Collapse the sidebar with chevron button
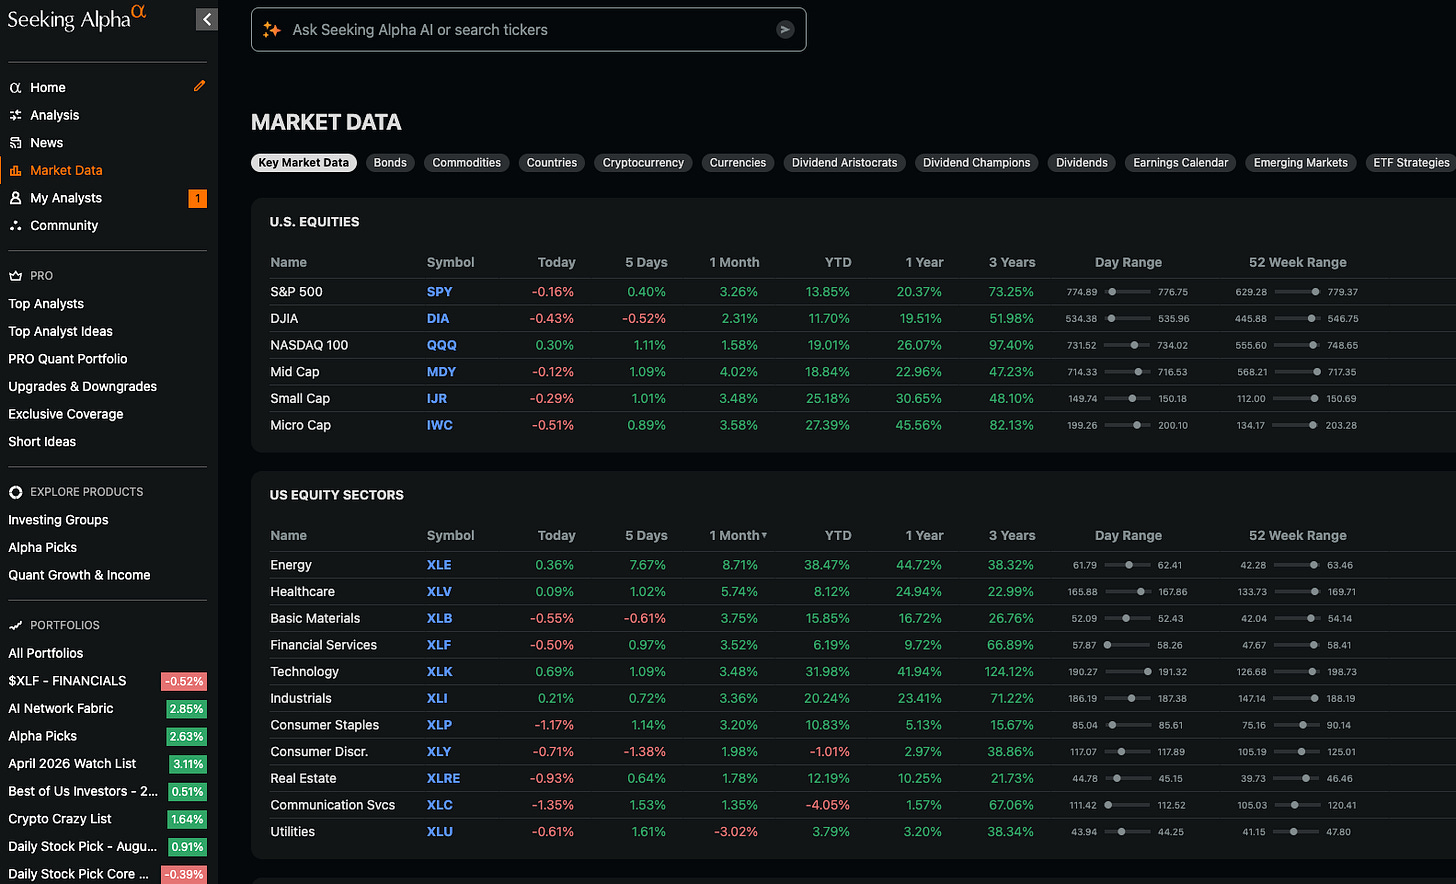The width and height of the screenshot is (1456, 884). coord(207,19)
